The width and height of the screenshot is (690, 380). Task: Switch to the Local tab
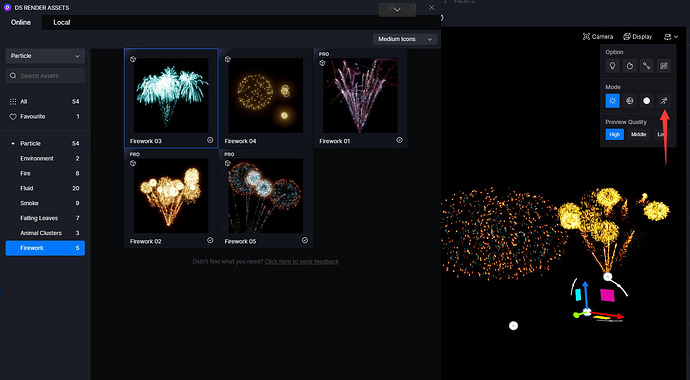pyautogui.click(x=62, y=22)
